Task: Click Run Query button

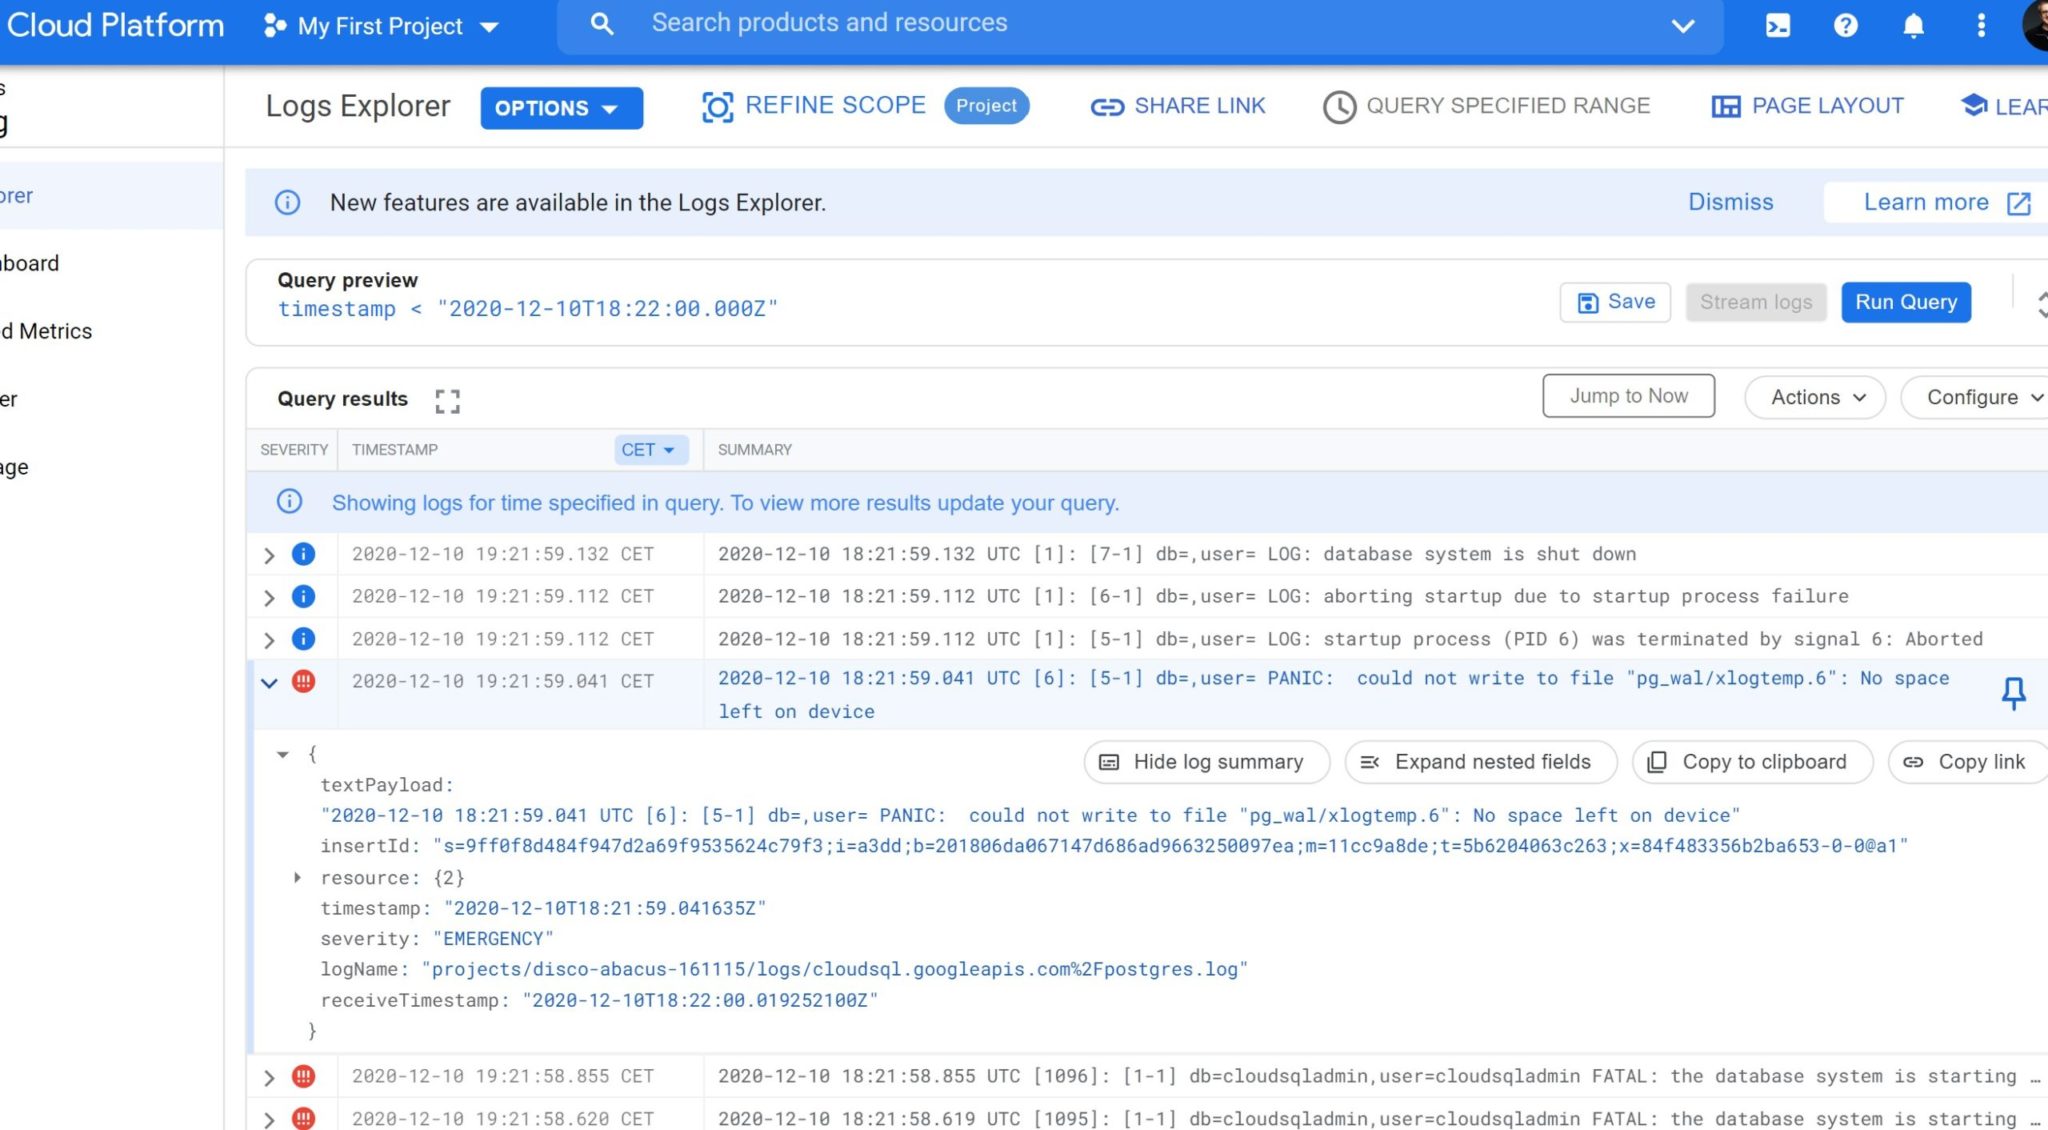Action: pos(1906,302)
